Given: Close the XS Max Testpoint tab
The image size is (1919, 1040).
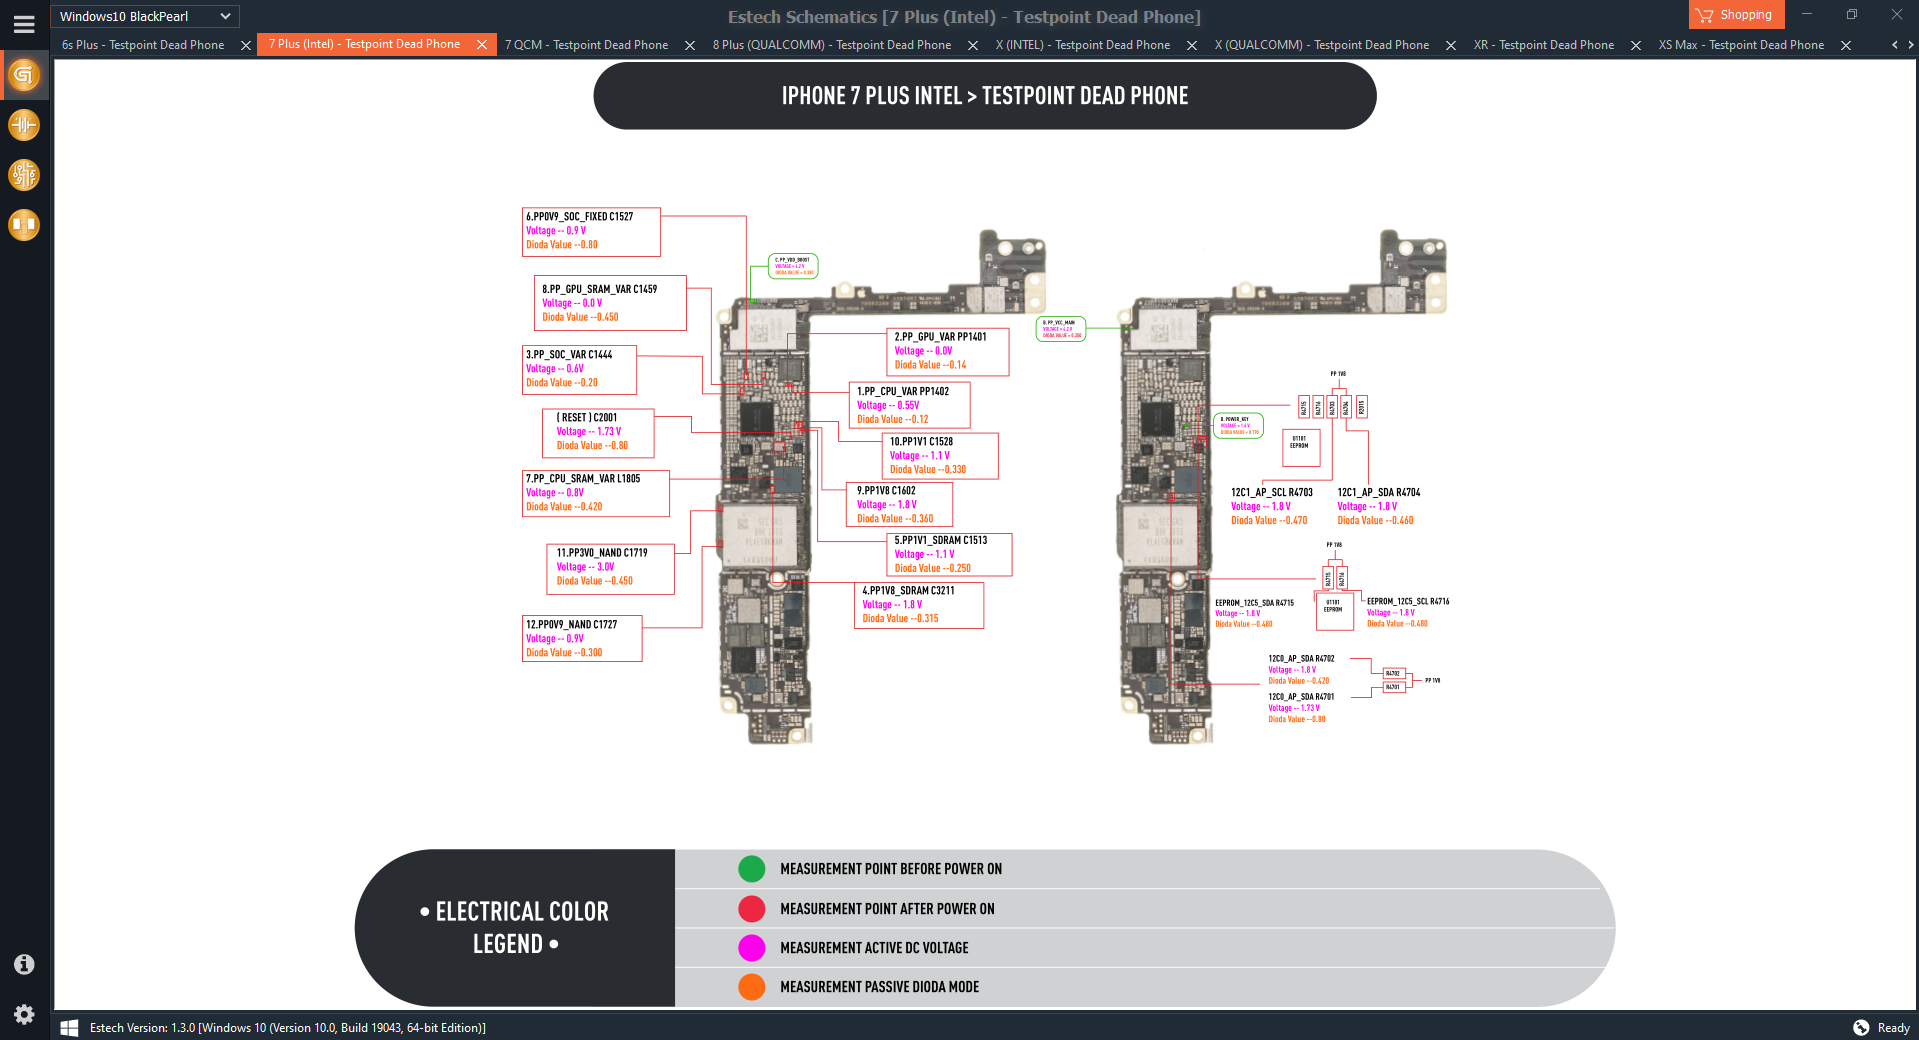Looking at the screenshot, I should [x=1846, y=45].
